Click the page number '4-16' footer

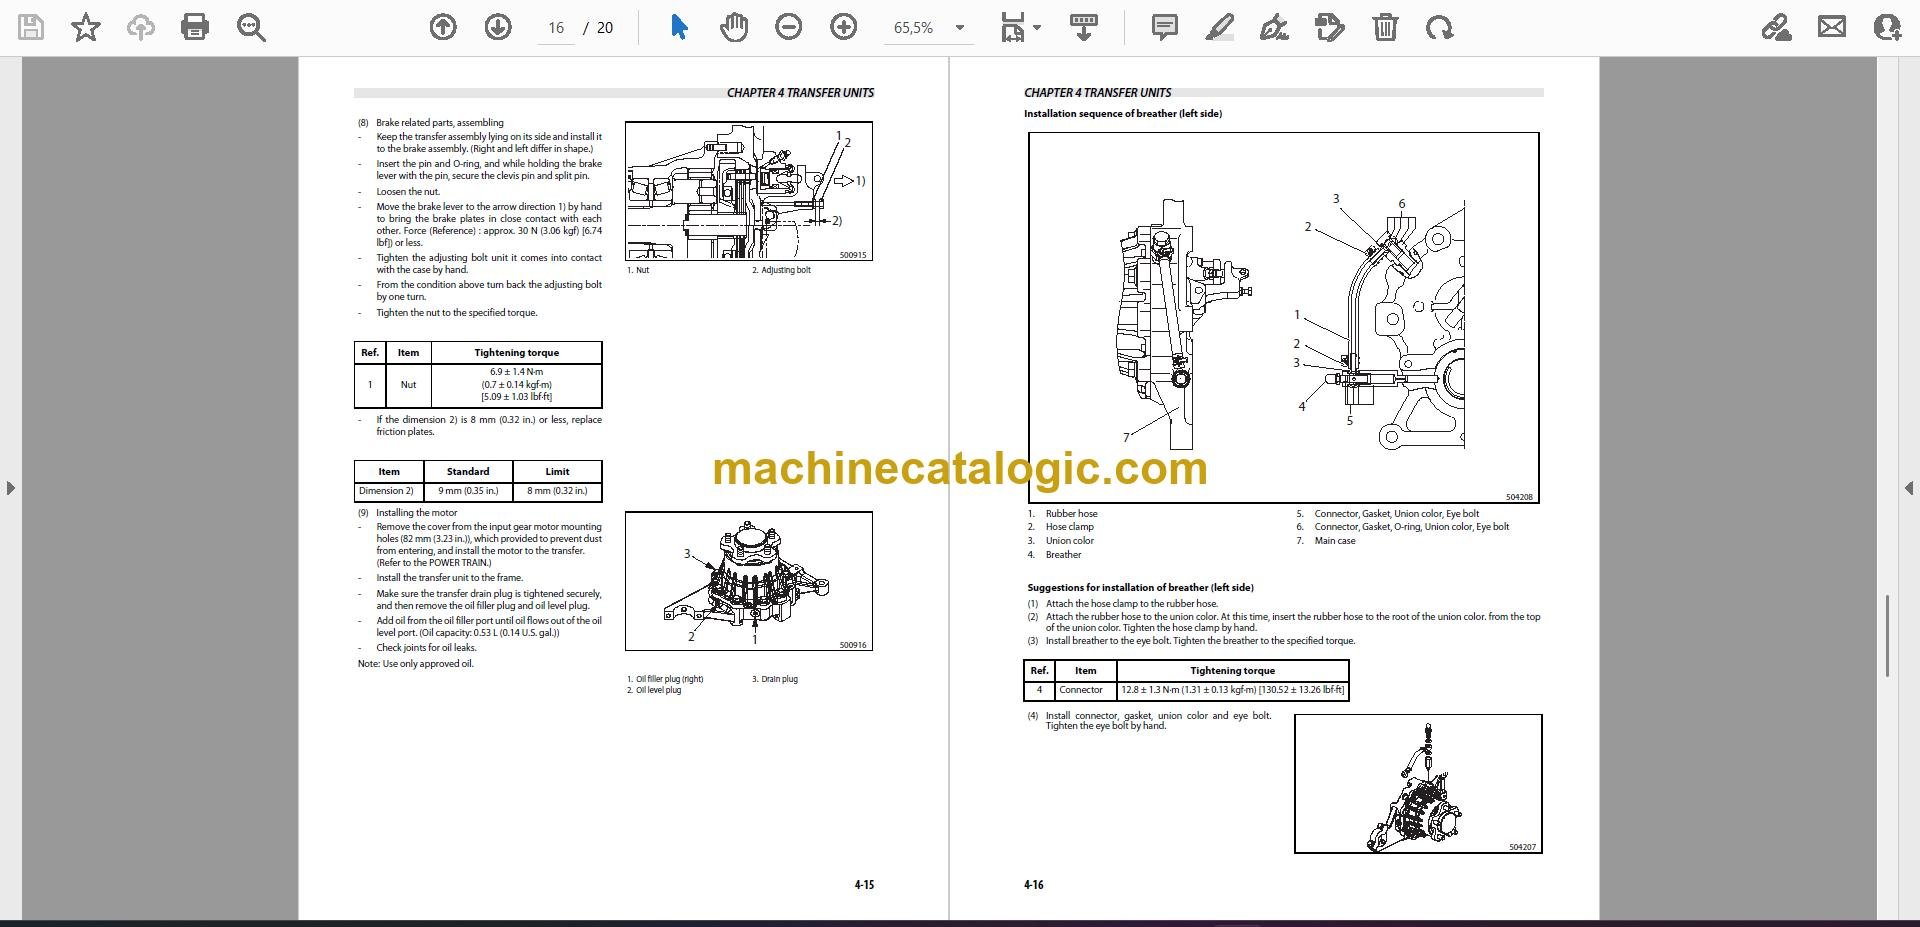click(1034, 885)
